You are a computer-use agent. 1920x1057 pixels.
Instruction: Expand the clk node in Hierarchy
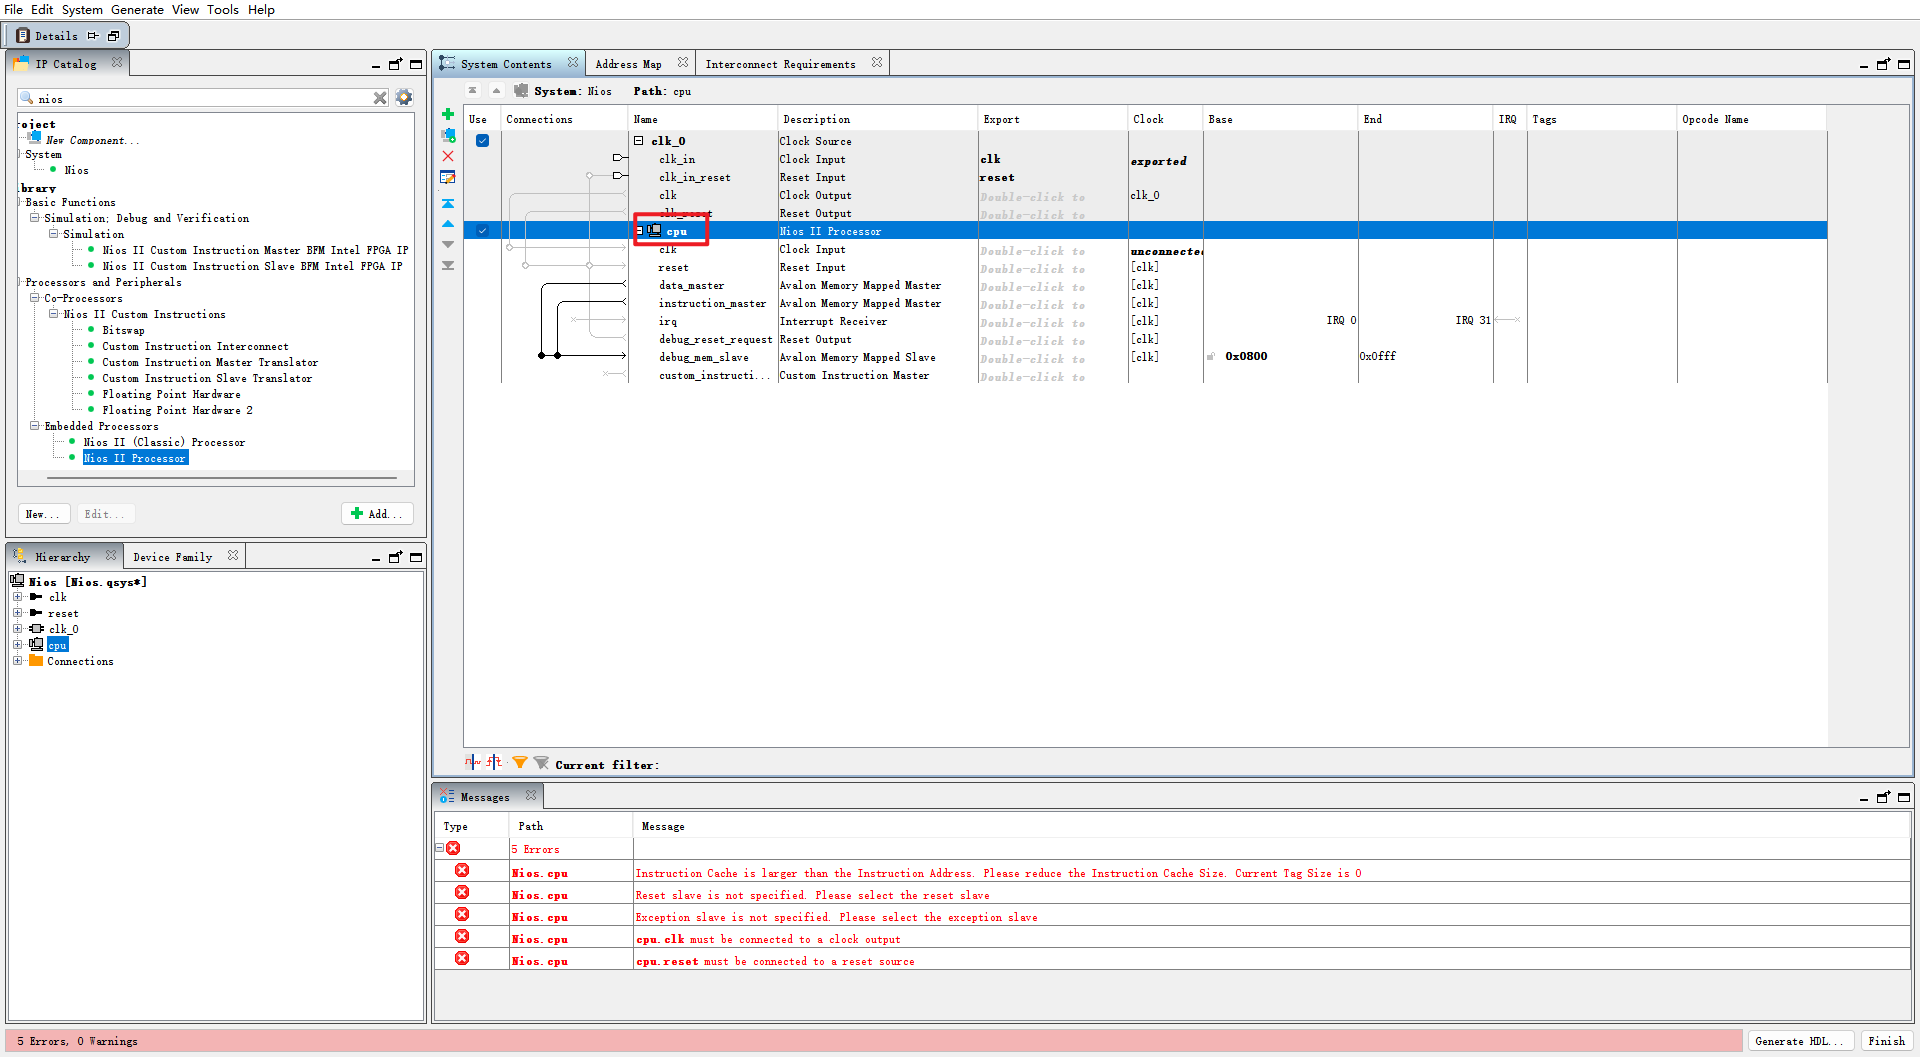(x=17, y=597)
